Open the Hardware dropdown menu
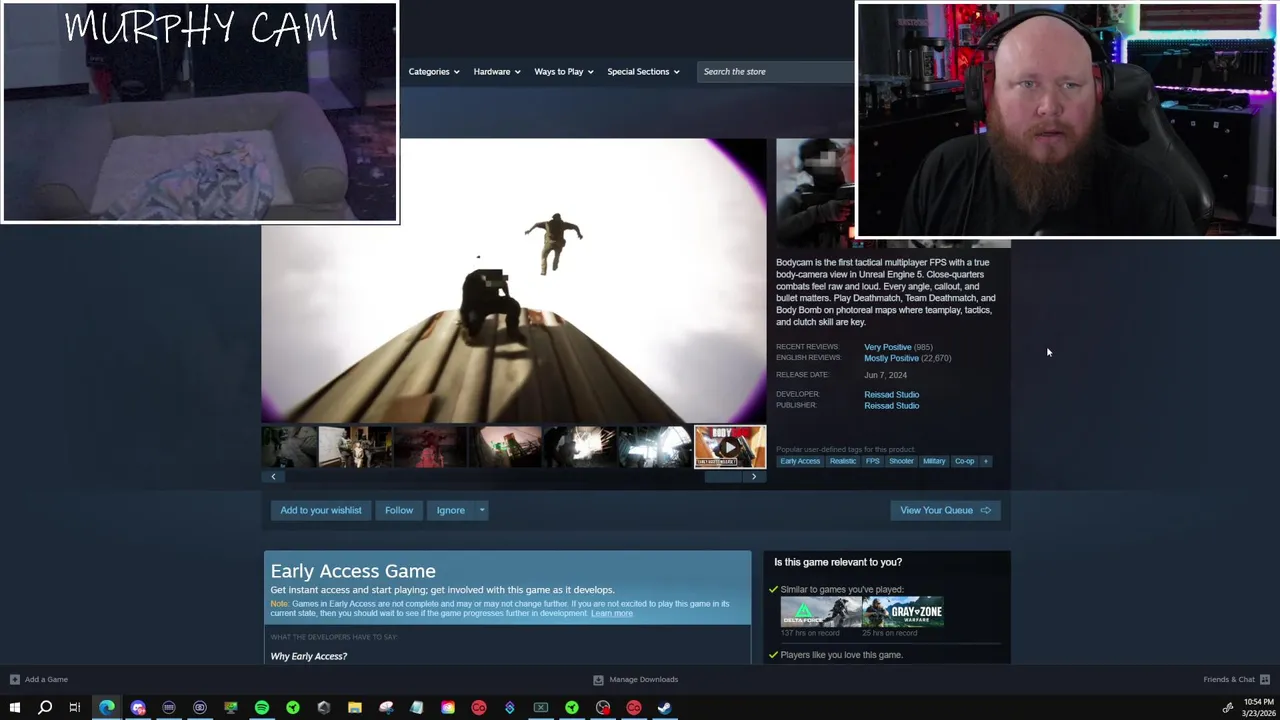 (496, 72)
